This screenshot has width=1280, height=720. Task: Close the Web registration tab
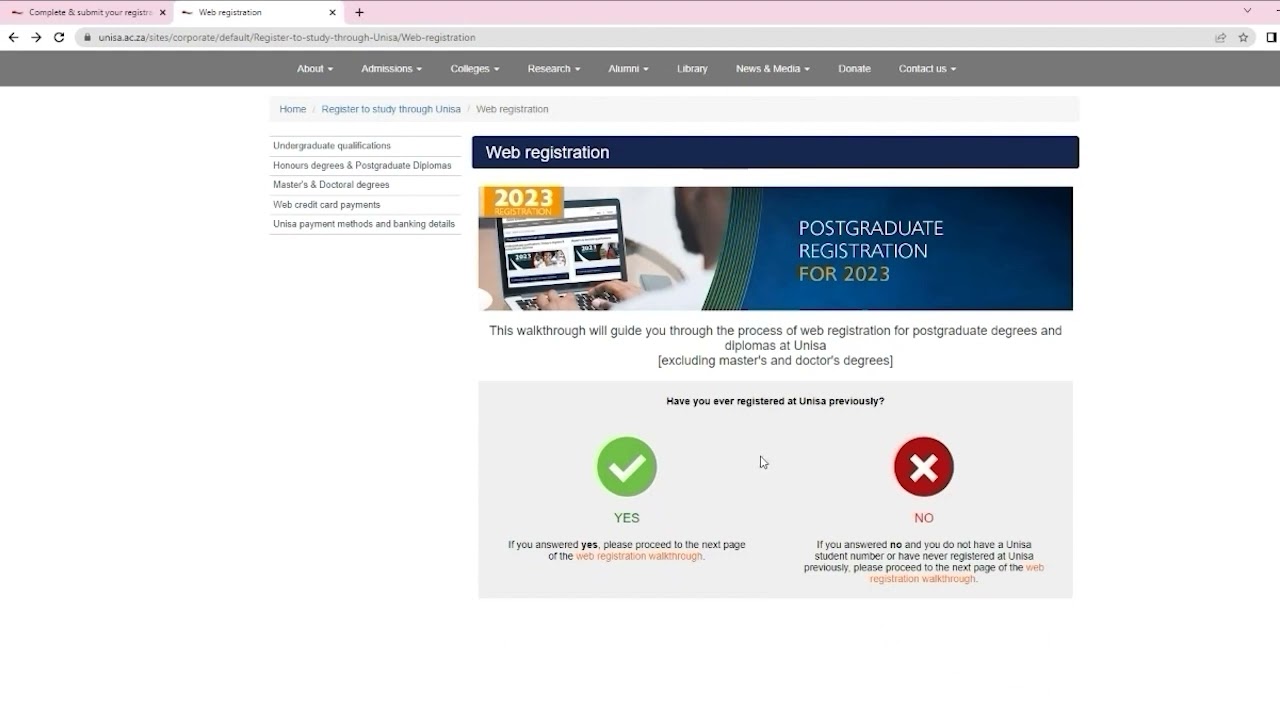[x=332, y=12]
